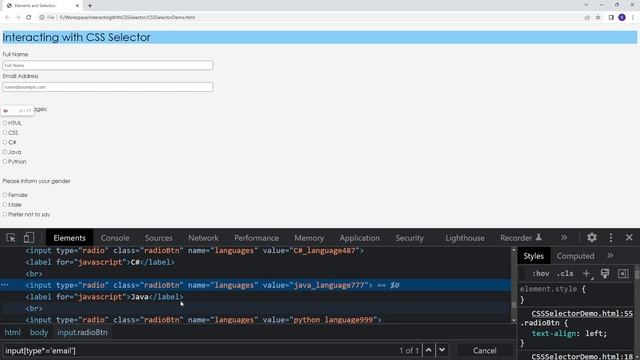Close the DevTools panel
This screenshot has height=360, width=640.
(x=629, y=238)
